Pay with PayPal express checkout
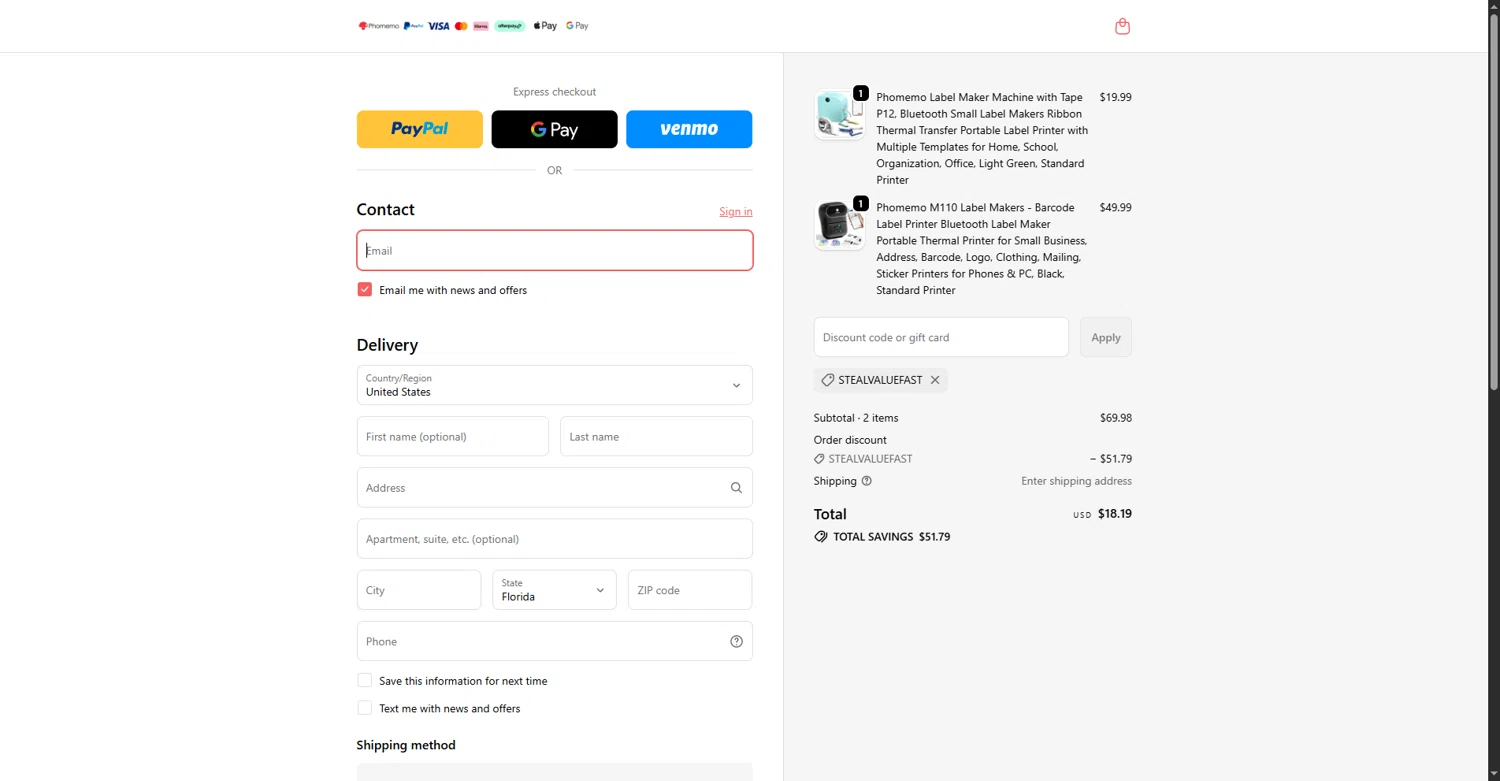1500x781 pixels. (420, 129)
